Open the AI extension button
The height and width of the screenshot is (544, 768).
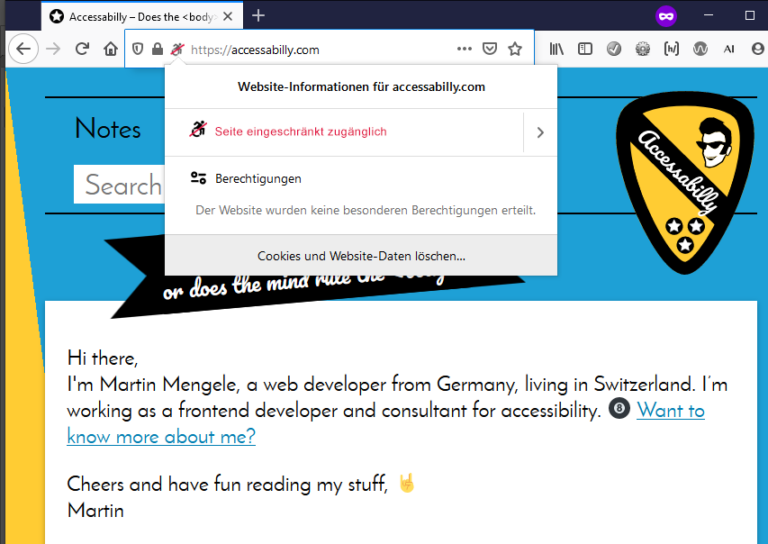point(729,48)
